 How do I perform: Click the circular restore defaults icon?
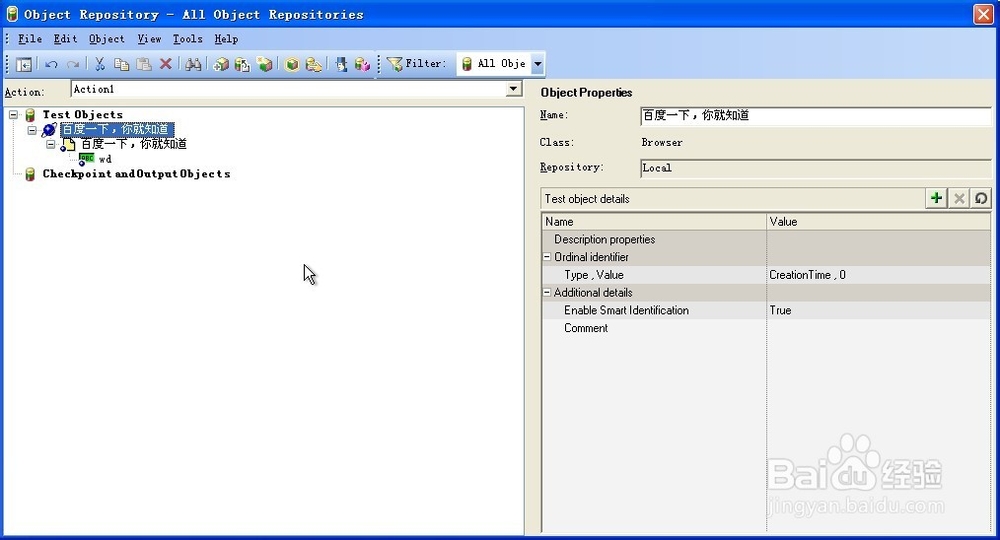point(981,198)
